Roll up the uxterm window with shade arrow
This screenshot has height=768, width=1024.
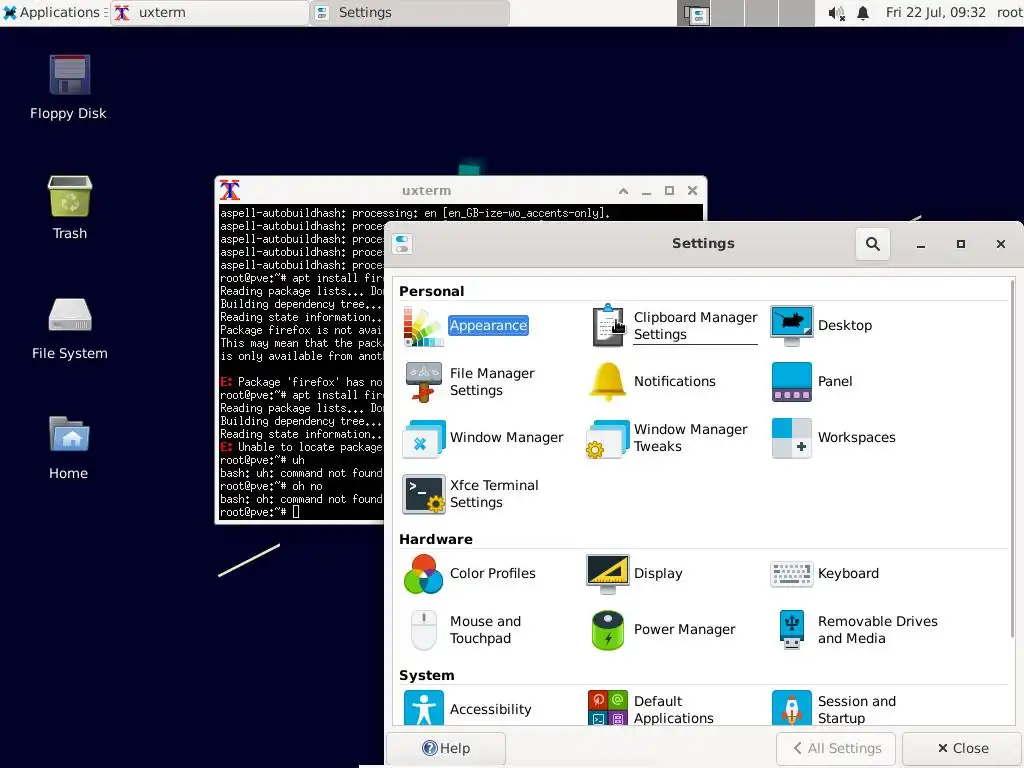coord(624,191)
